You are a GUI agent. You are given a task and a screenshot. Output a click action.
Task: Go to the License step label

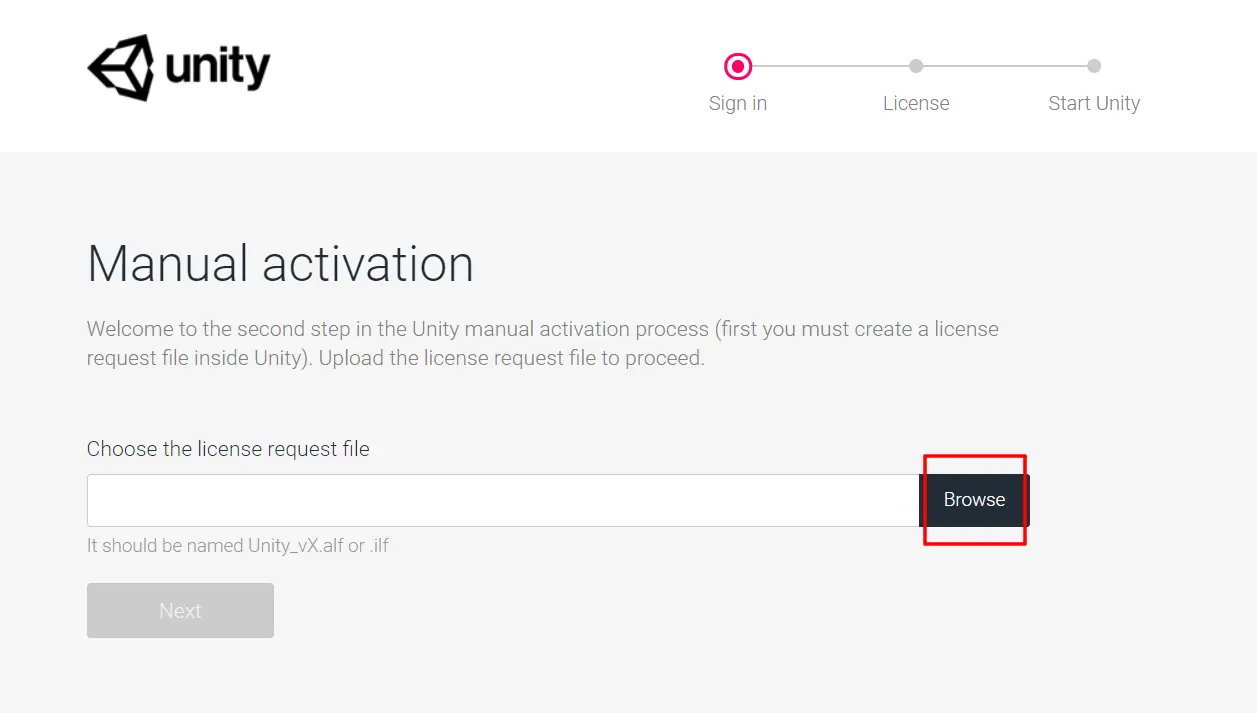(x=916, y=103)
